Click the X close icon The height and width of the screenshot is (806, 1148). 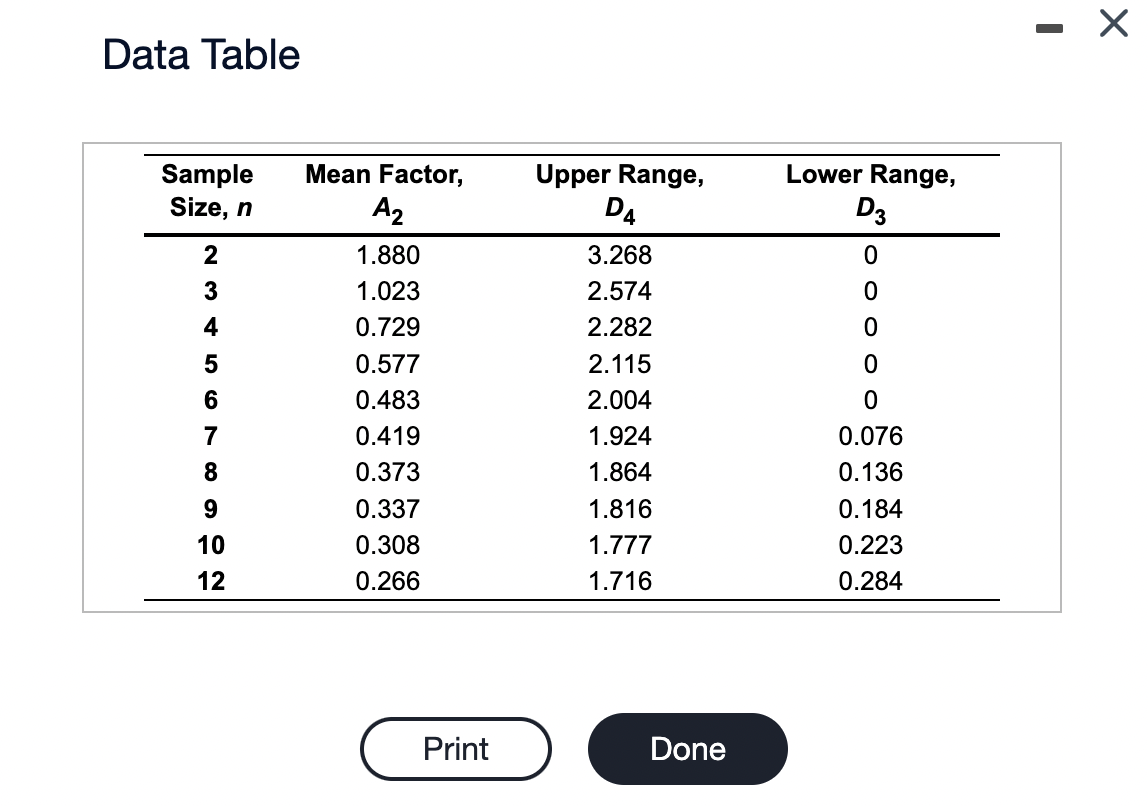pos(1113,24)
